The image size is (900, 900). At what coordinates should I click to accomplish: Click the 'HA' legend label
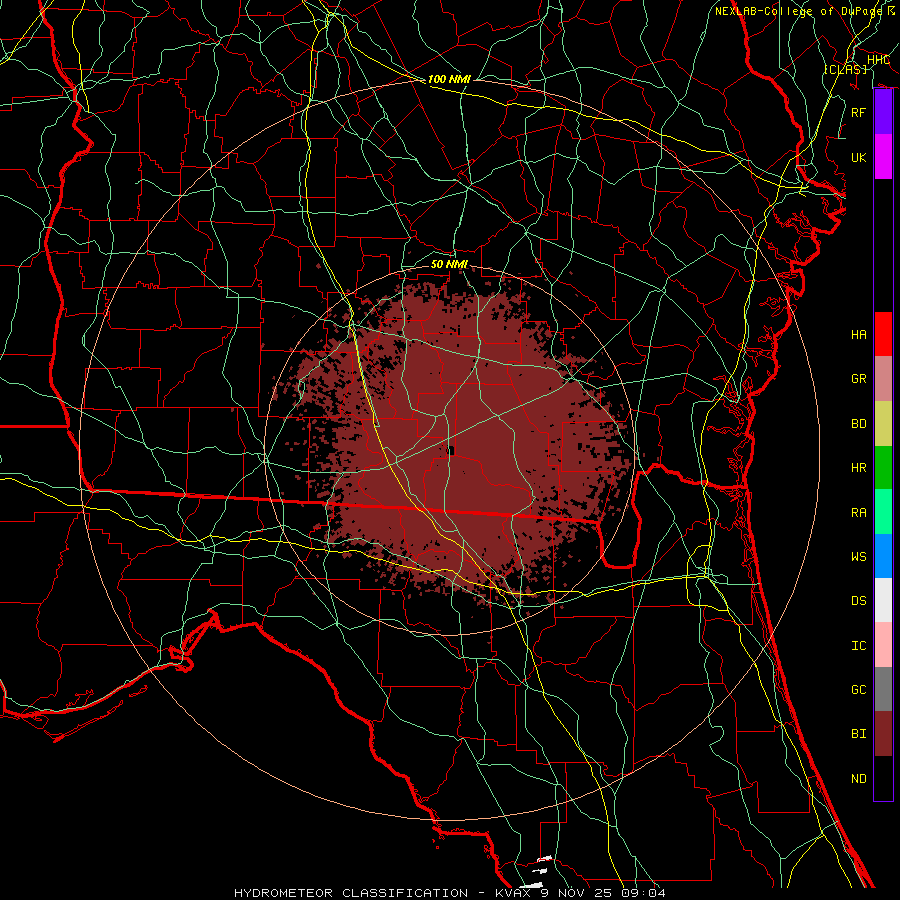tap(859, 335)
